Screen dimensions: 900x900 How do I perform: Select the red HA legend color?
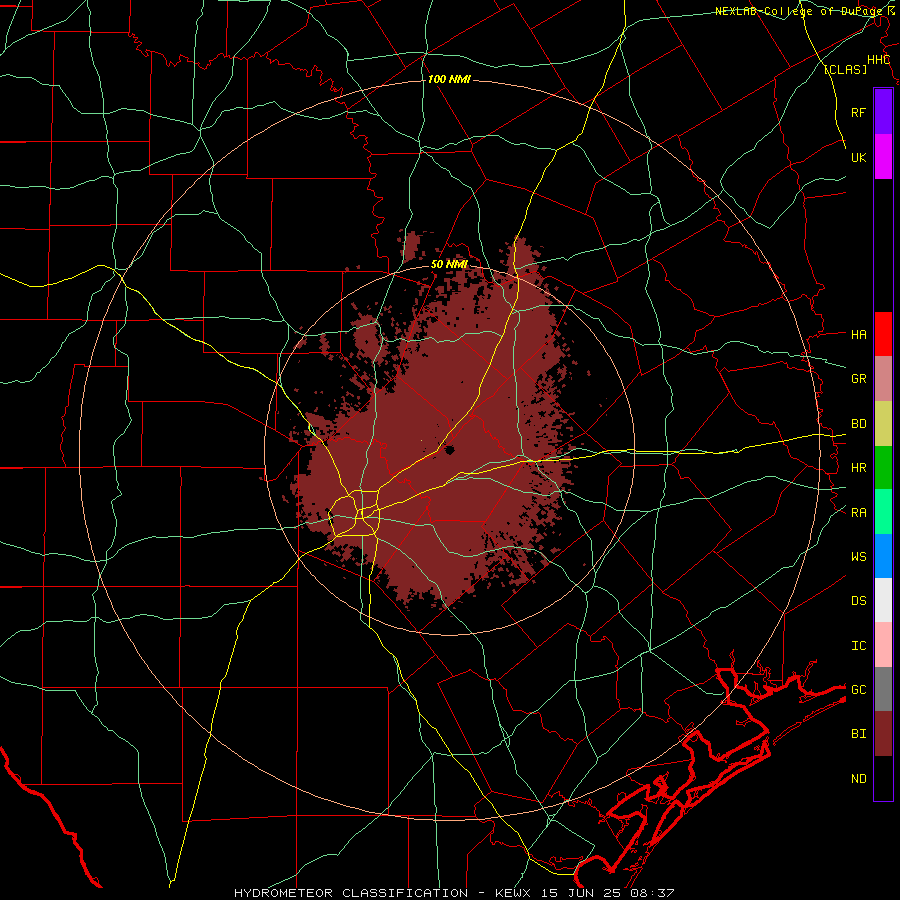pyautogui.click(x=883, y=334)
